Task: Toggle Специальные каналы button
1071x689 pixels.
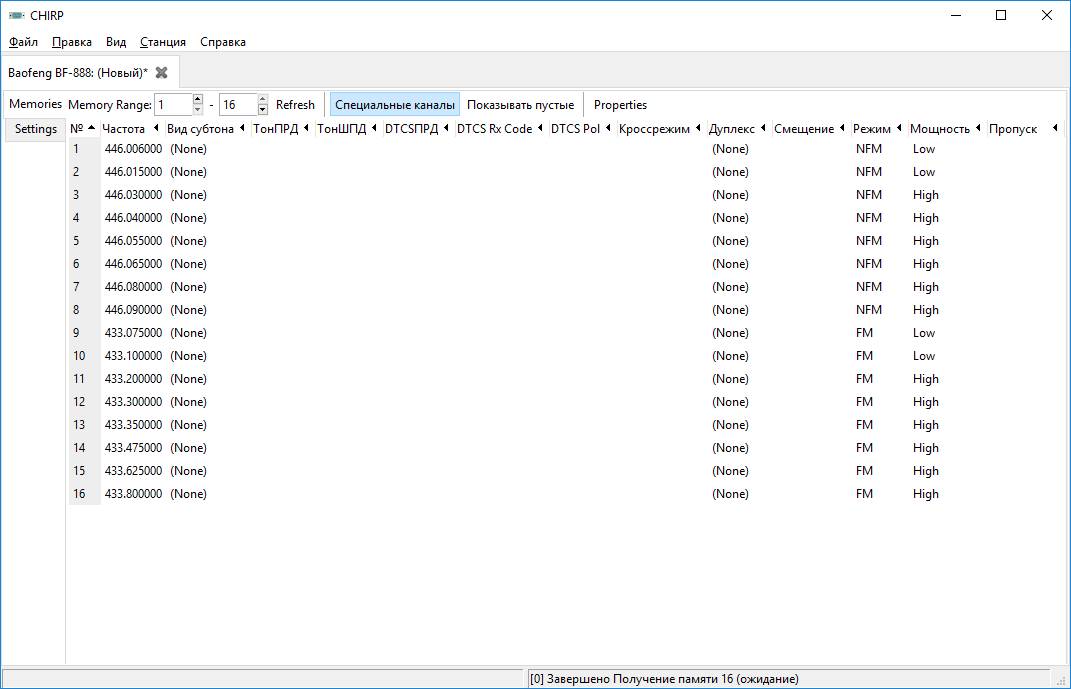Action: [395, 104]
